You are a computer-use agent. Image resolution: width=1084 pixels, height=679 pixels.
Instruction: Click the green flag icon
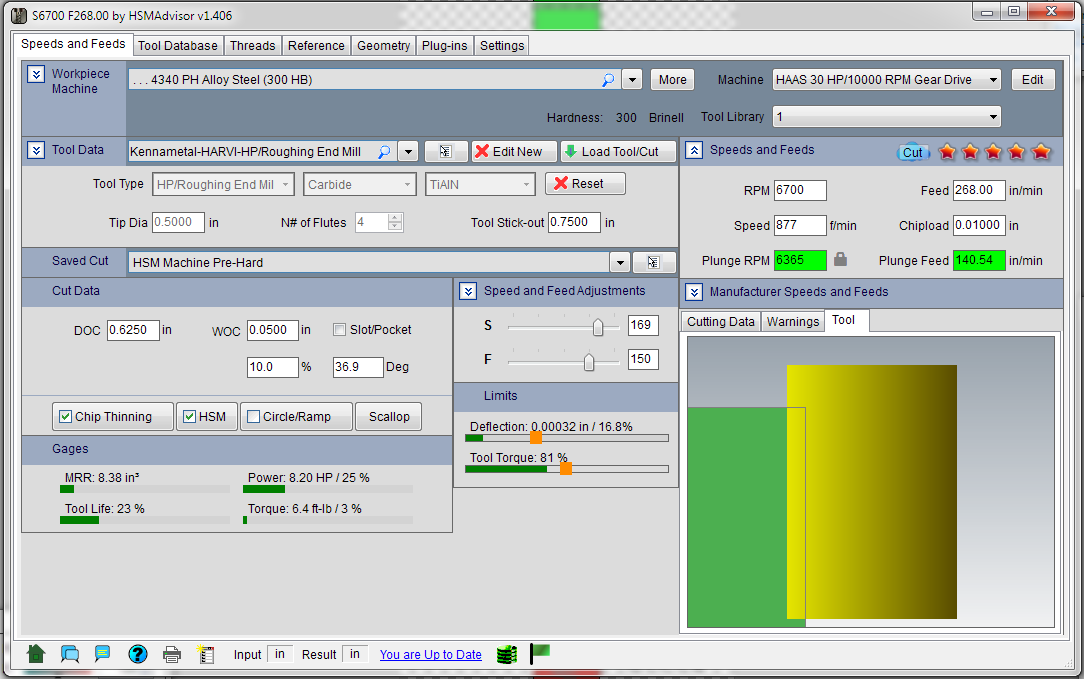click(x=540, y=653)
